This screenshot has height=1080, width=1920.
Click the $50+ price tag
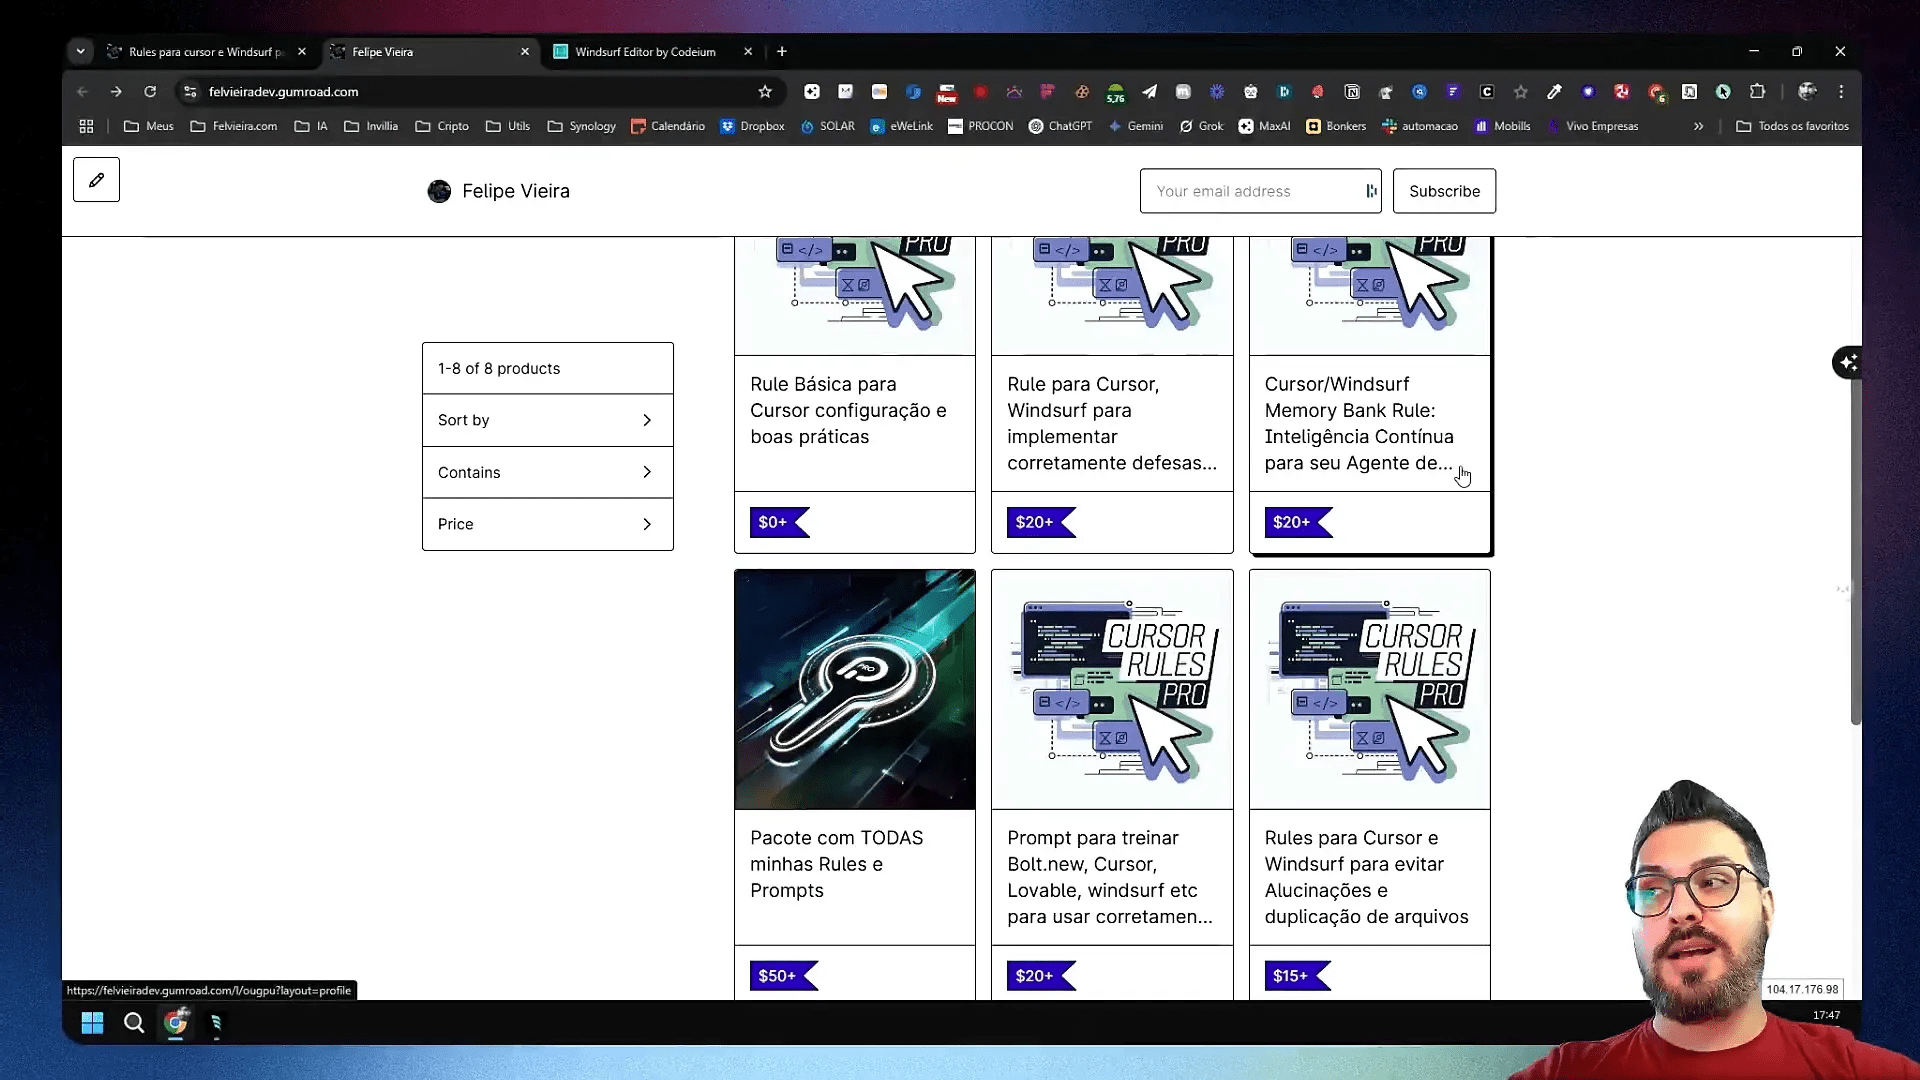(x=783, y=976)
